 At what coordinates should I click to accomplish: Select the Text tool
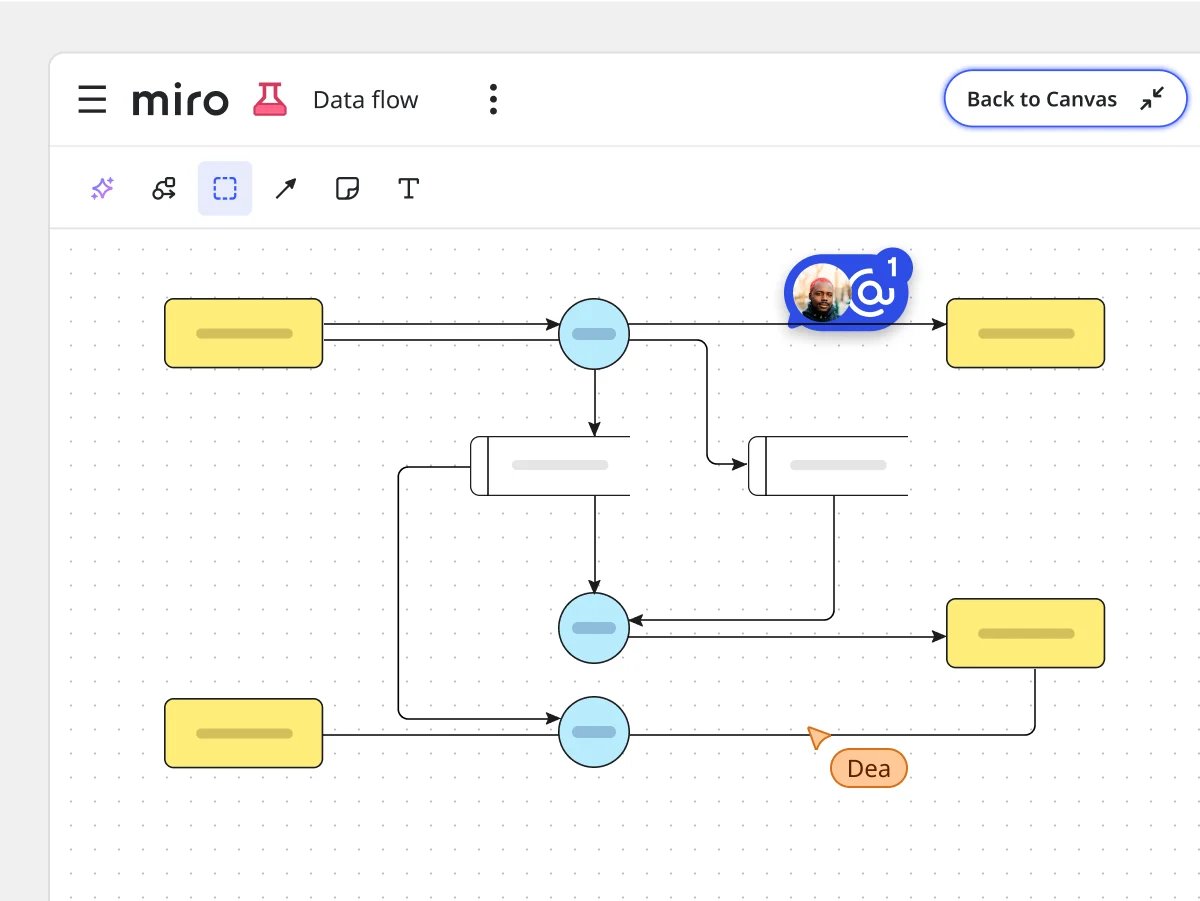[408, 188]
